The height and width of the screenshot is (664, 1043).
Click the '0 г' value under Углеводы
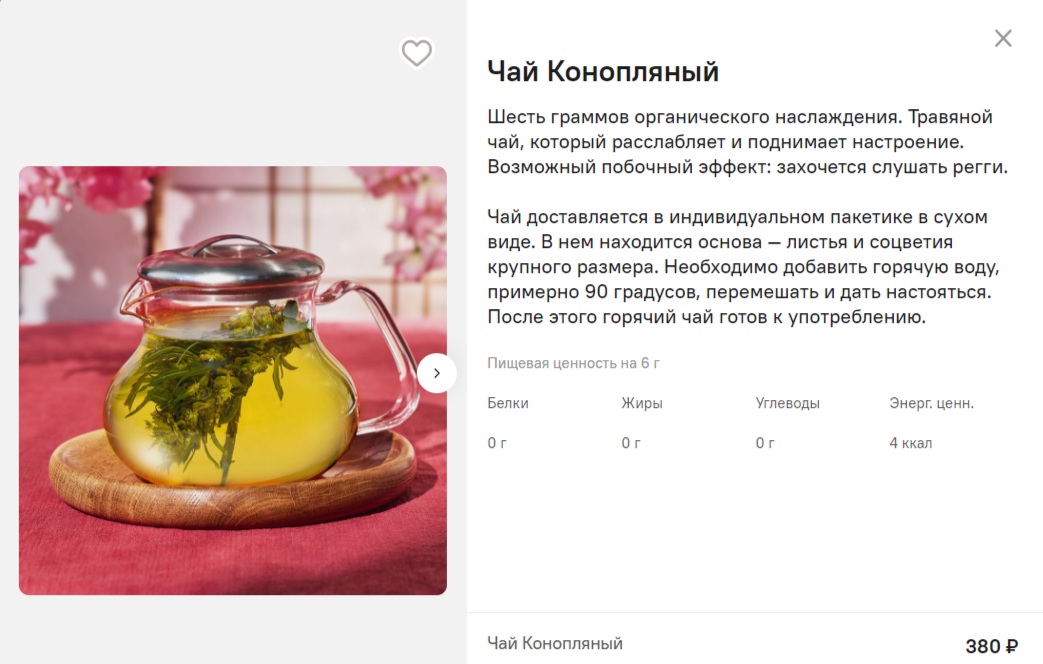click(x=765, y=443)
